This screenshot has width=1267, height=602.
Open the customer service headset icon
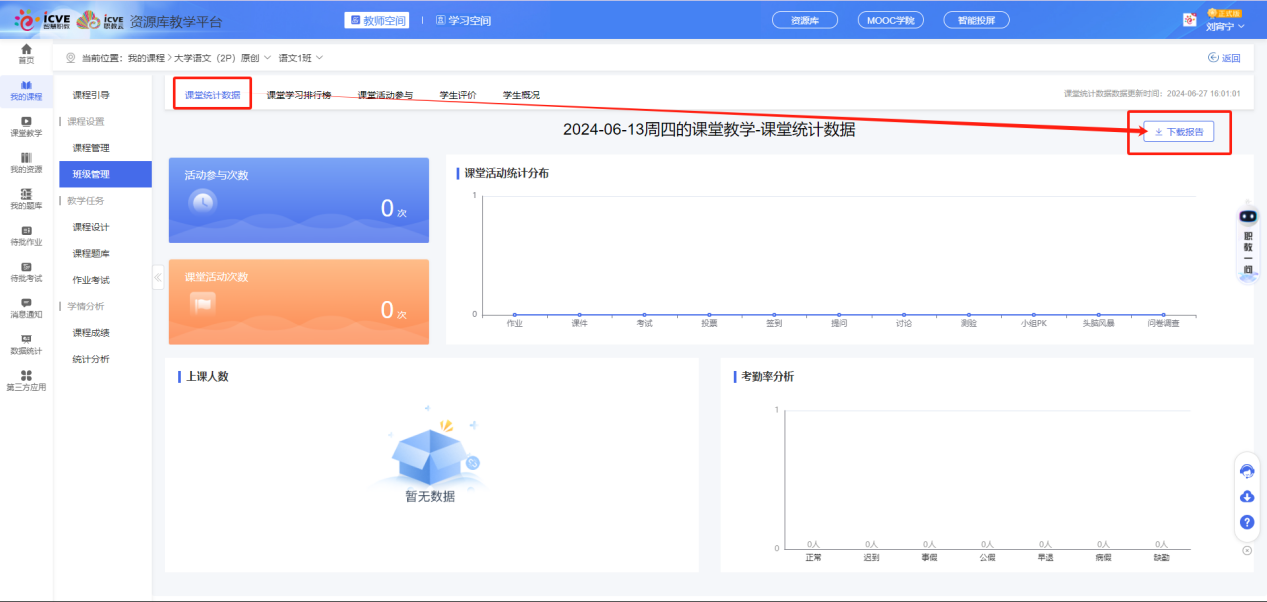tap(1246, 471)
